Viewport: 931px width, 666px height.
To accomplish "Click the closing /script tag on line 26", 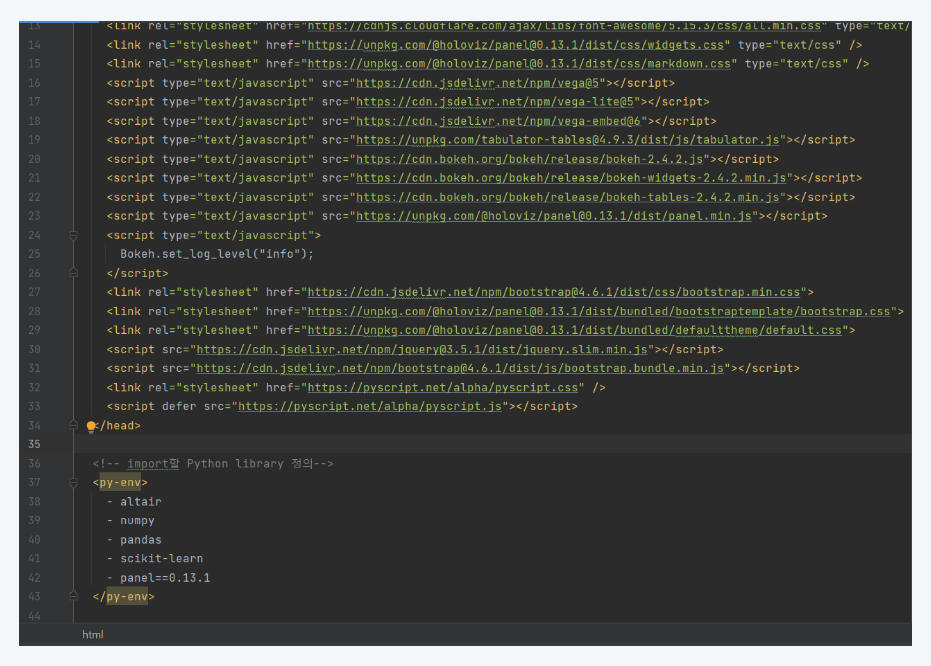I will tap(138, 273).
